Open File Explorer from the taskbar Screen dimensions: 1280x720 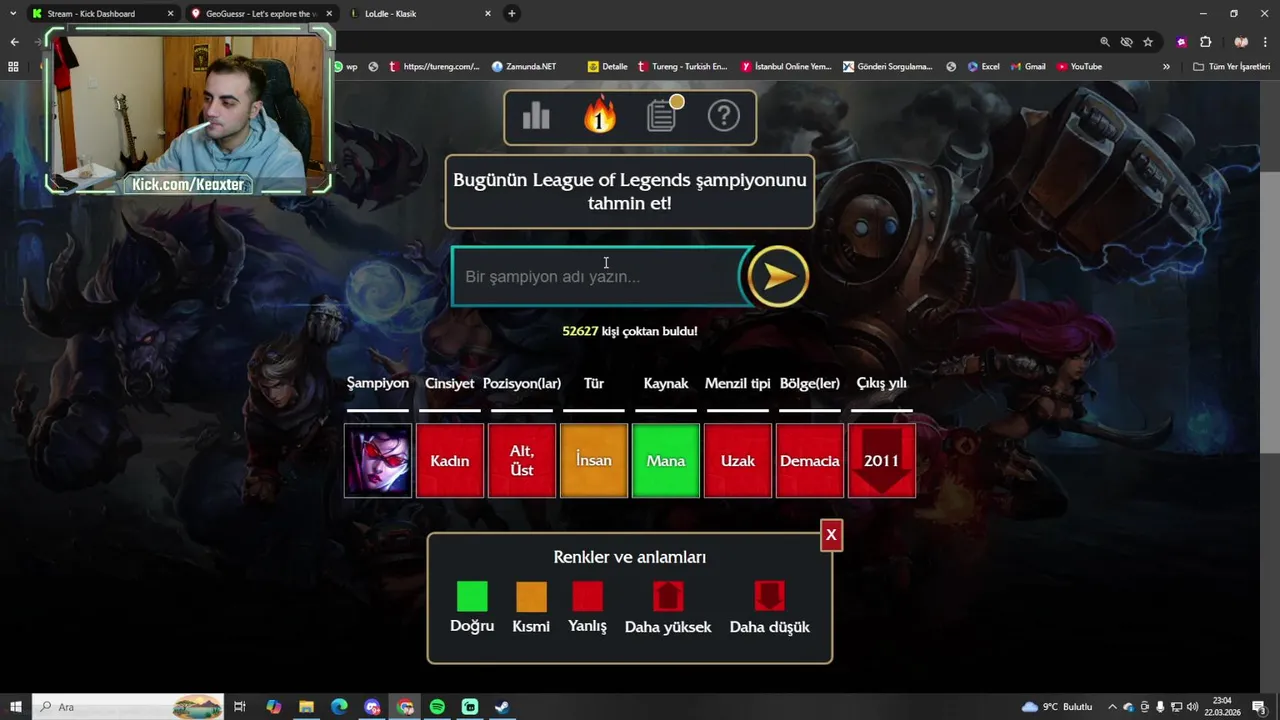(306, 707)
